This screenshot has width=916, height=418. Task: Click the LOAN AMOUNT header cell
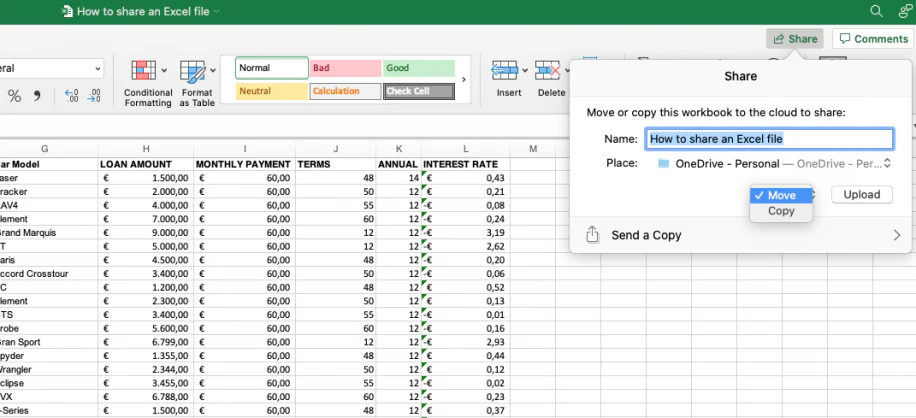[146, 164]
